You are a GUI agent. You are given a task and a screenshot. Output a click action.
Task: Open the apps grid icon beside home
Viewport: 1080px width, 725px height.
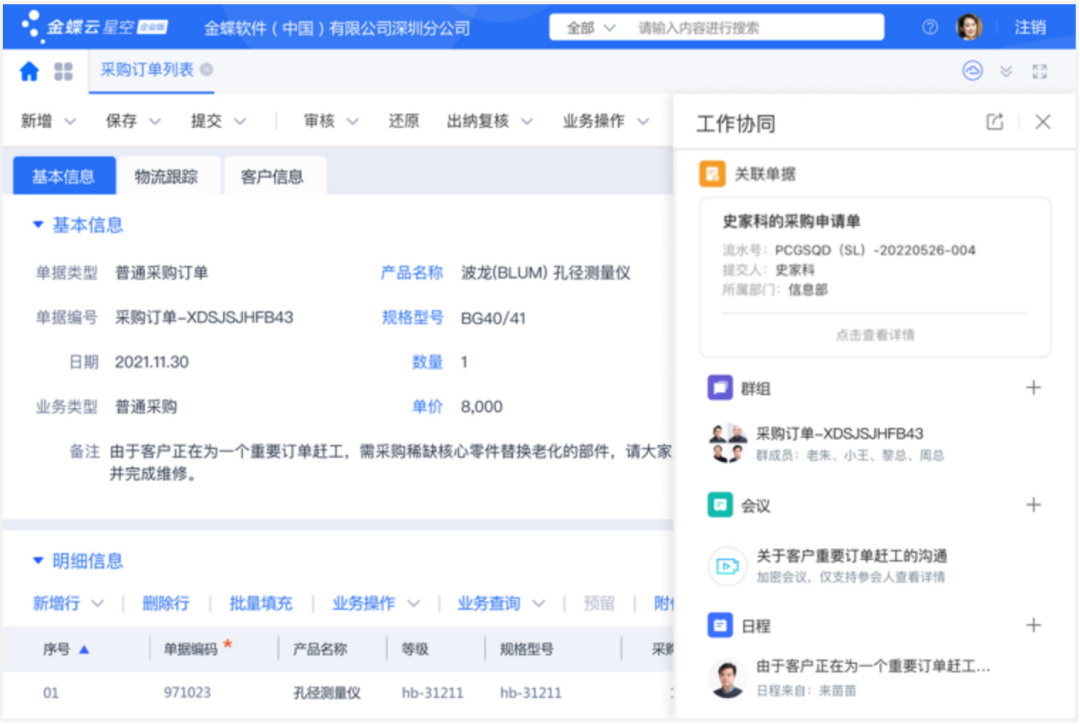click(62, 71)
